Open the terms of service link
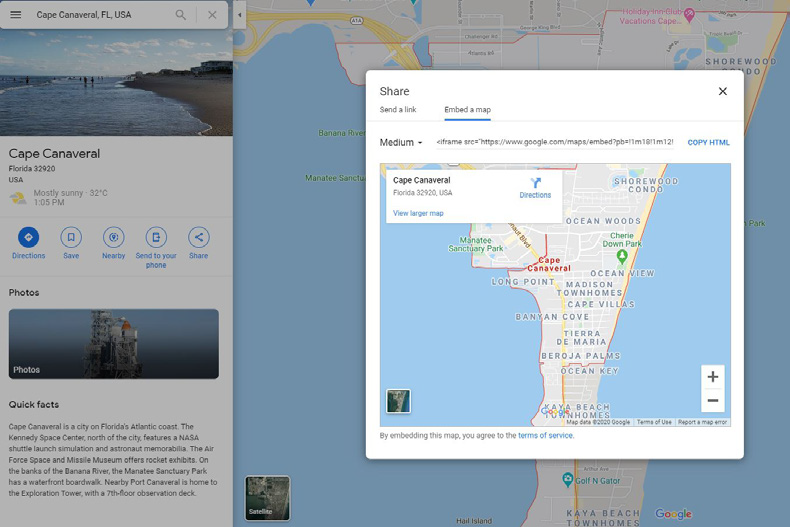The image size is (790, 527). point(545,436)
